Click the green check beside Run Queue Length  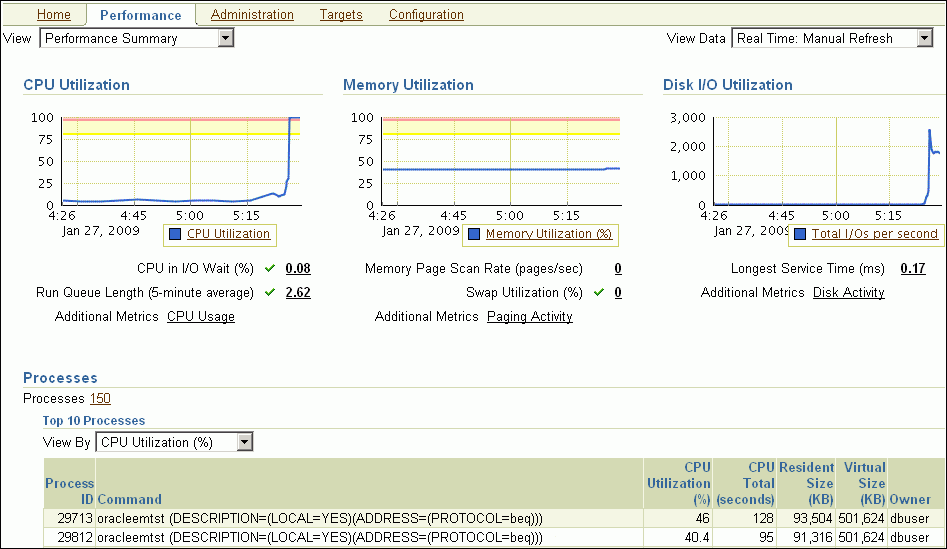270,292
